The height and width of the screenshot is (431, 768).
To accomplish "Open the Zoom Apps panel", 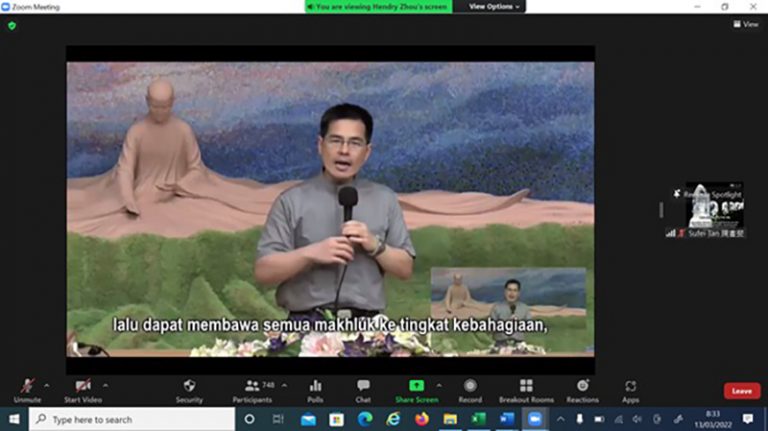I will pos(630,390).
